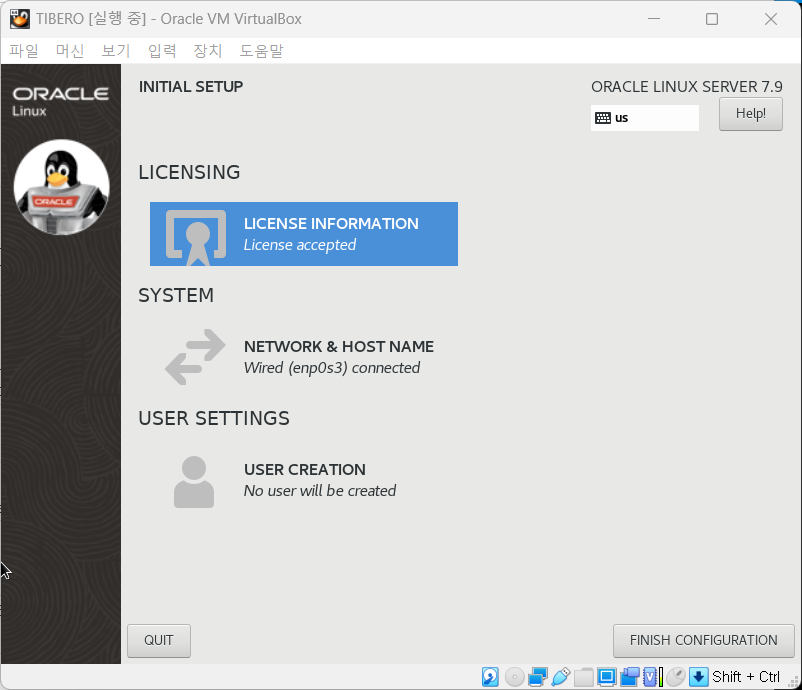Click the keyboard layout icon beside us
Image resolution: width=802 pixels, height=690 pixels.
(x=603, y=118)
